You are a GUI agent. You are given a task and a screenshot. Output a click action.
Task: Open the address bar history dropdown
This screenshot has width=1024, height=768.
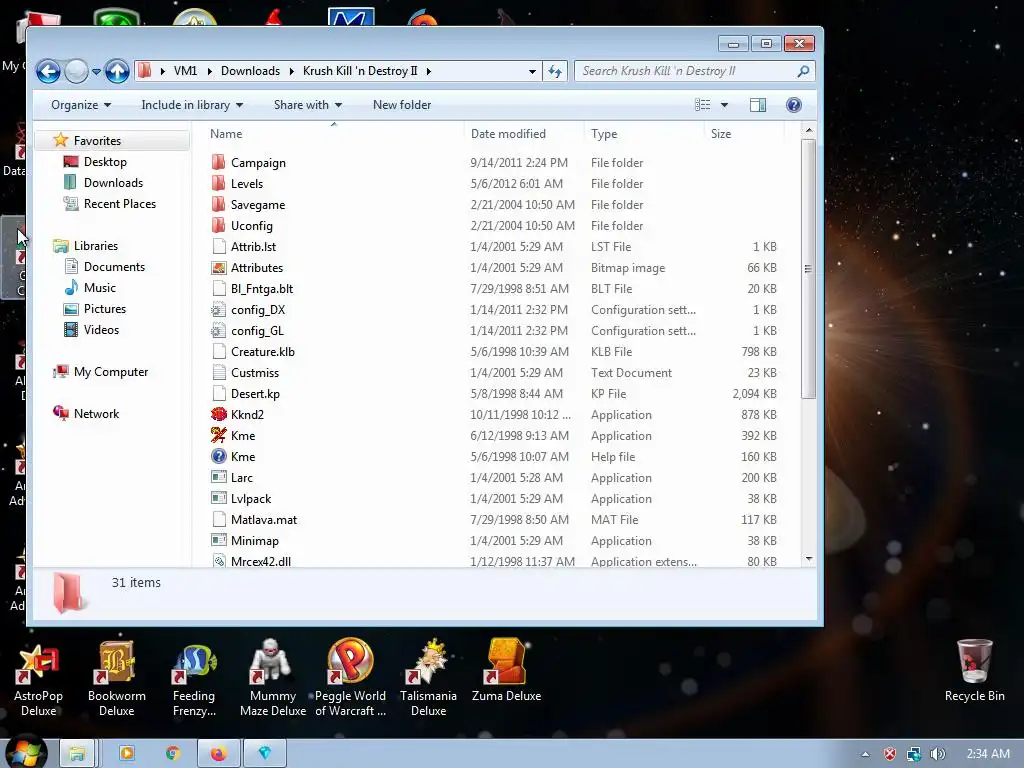pos(532,71)
